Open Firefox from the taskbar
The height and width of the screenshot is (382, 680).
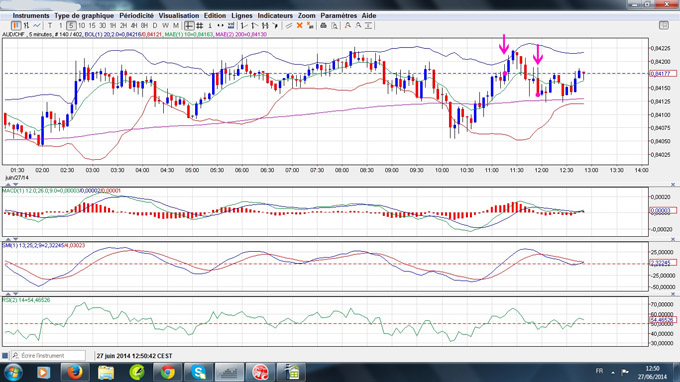(75, 372)
